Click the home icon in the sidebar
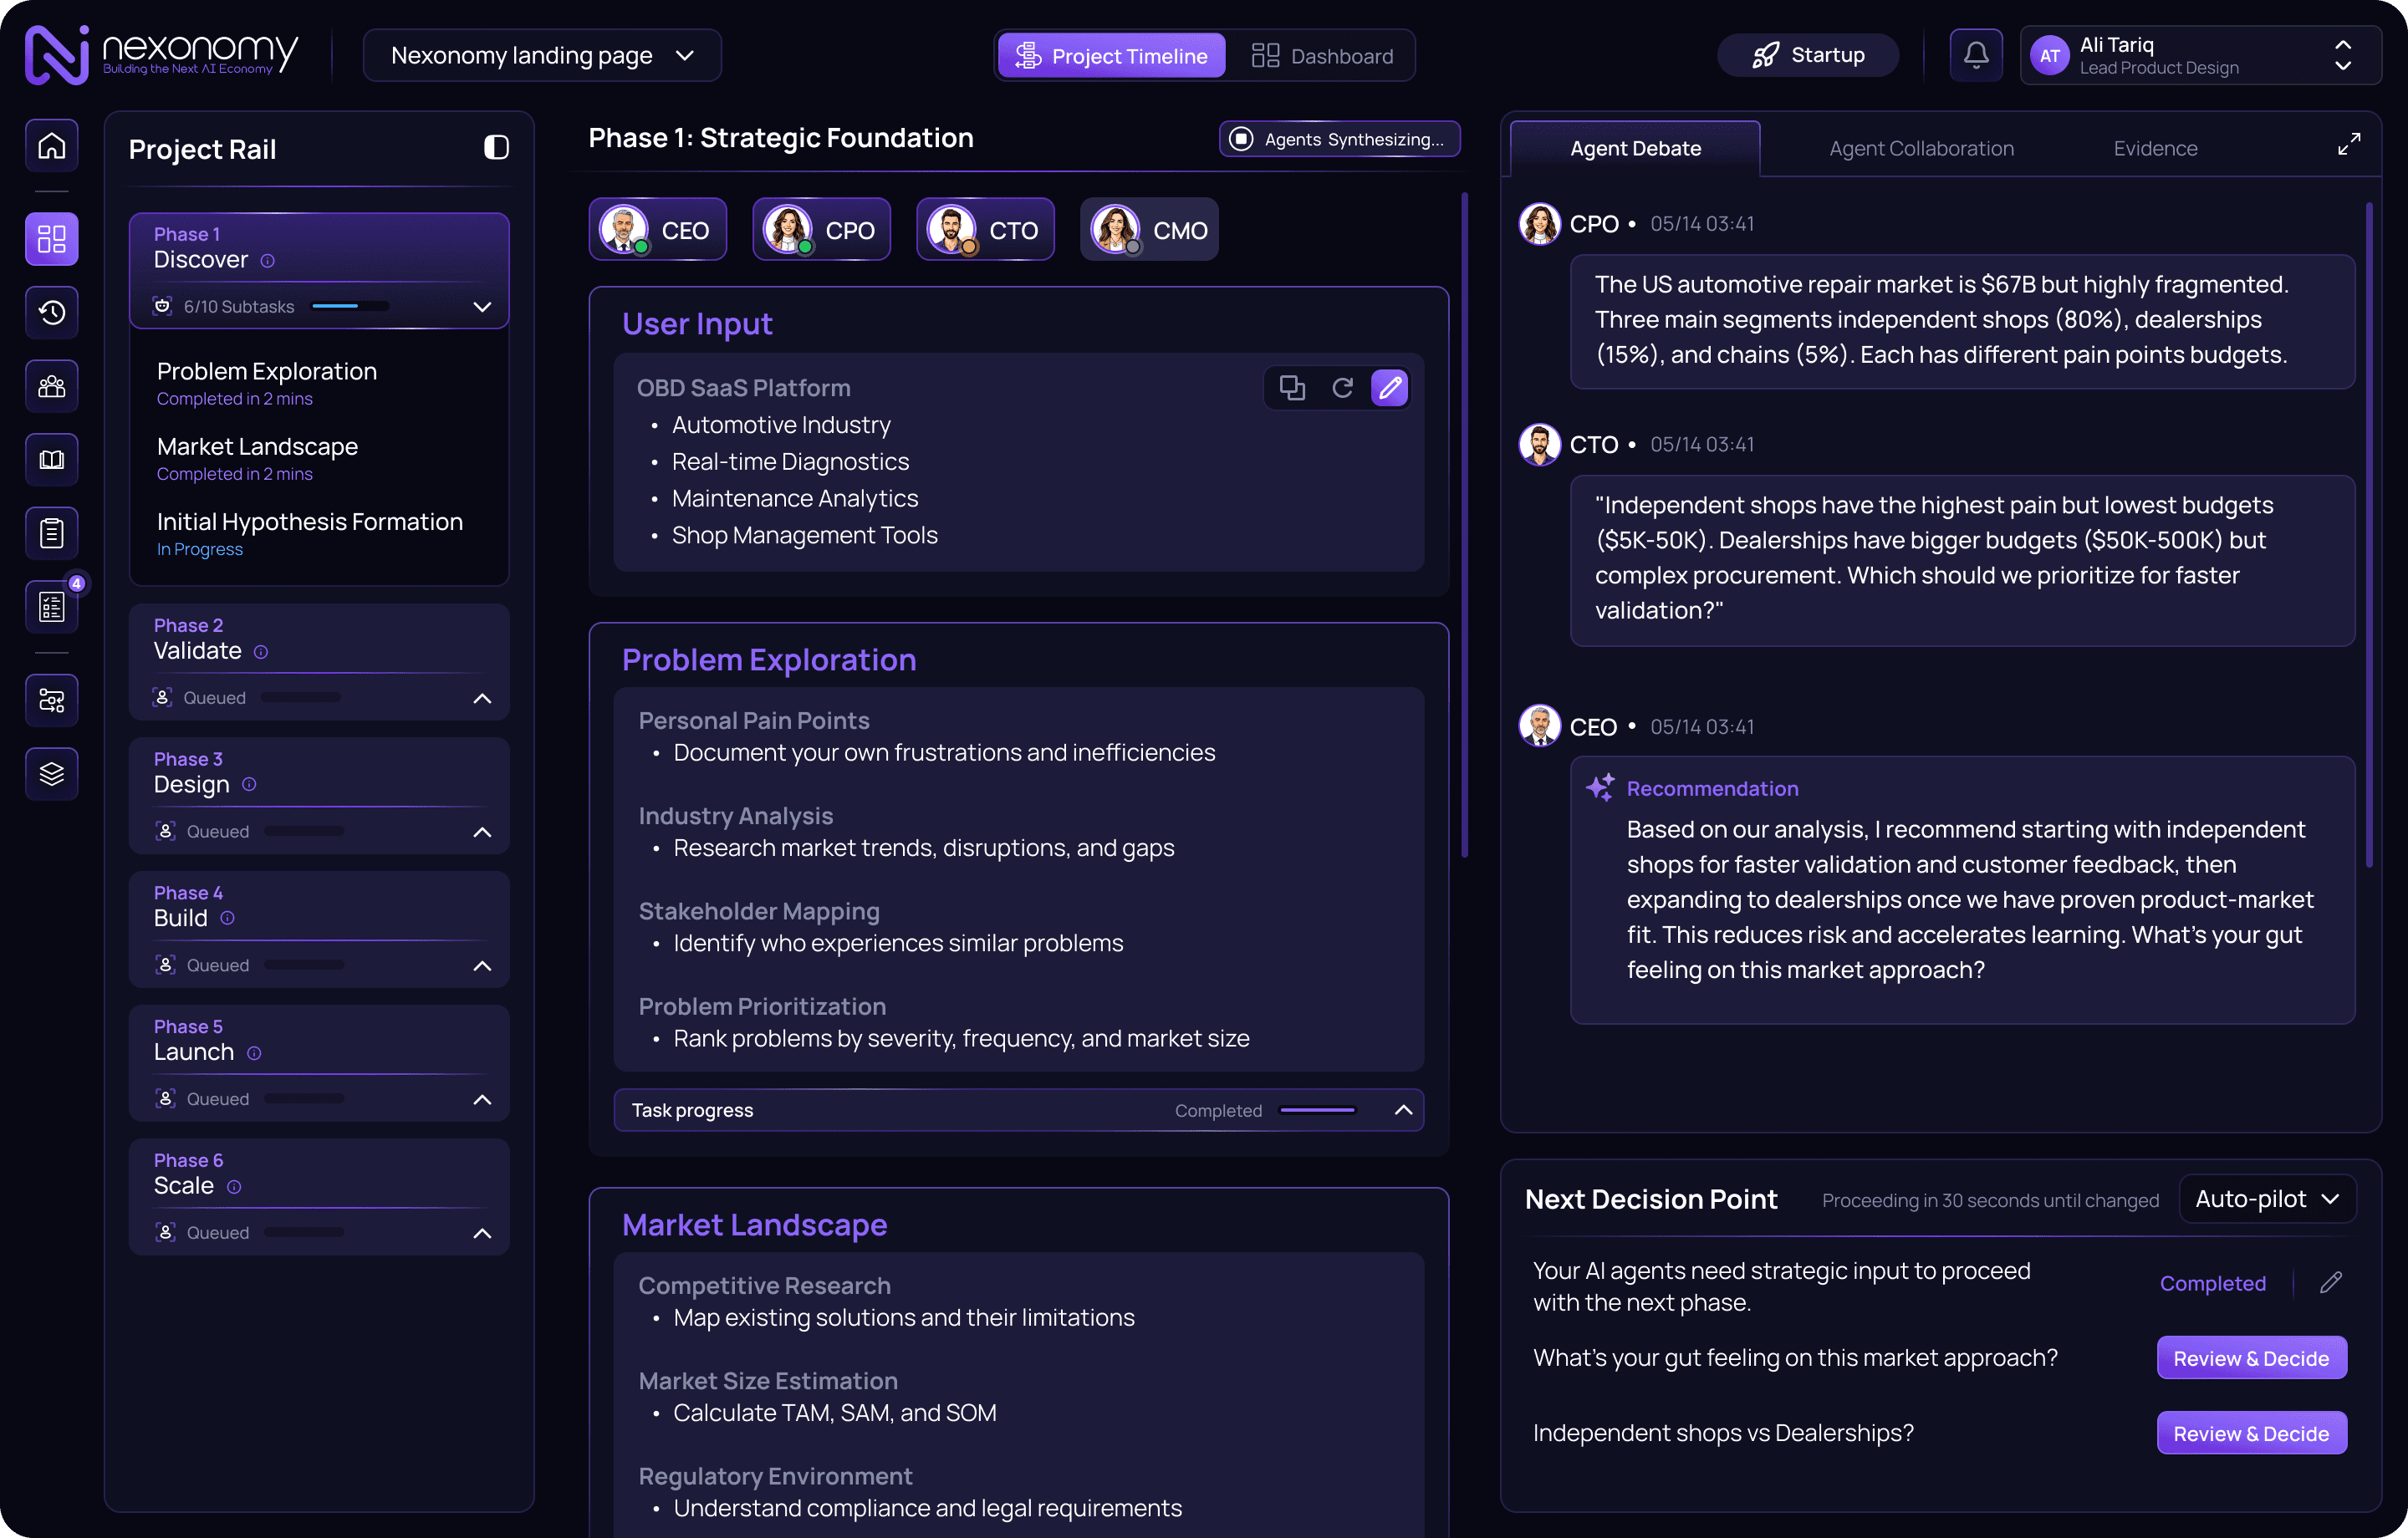The width and height of the screenshot is (2408, 1538). click(52, 146)
